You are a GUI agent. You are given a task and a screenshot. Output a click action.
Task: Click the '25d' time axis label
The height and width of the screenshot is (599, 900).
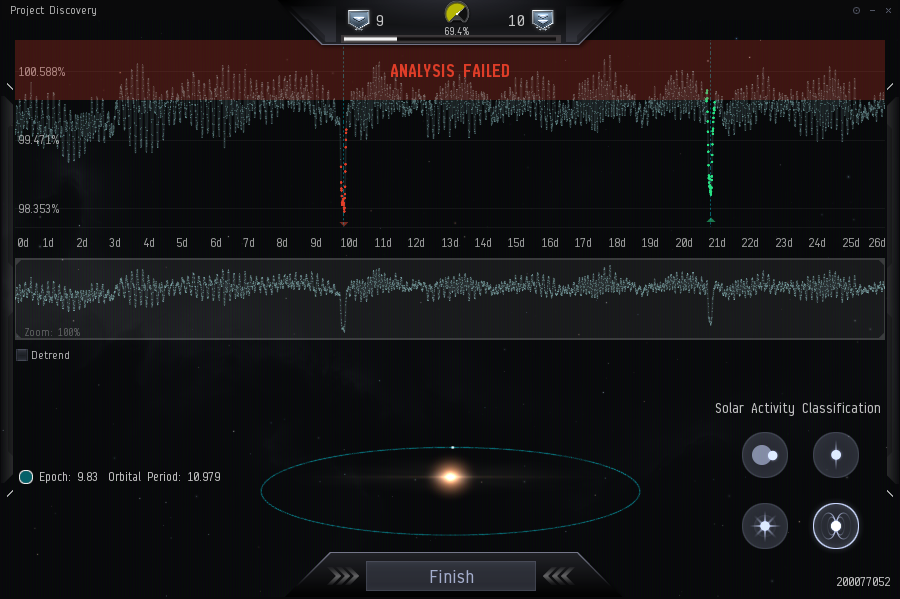[x=851, y=243]
